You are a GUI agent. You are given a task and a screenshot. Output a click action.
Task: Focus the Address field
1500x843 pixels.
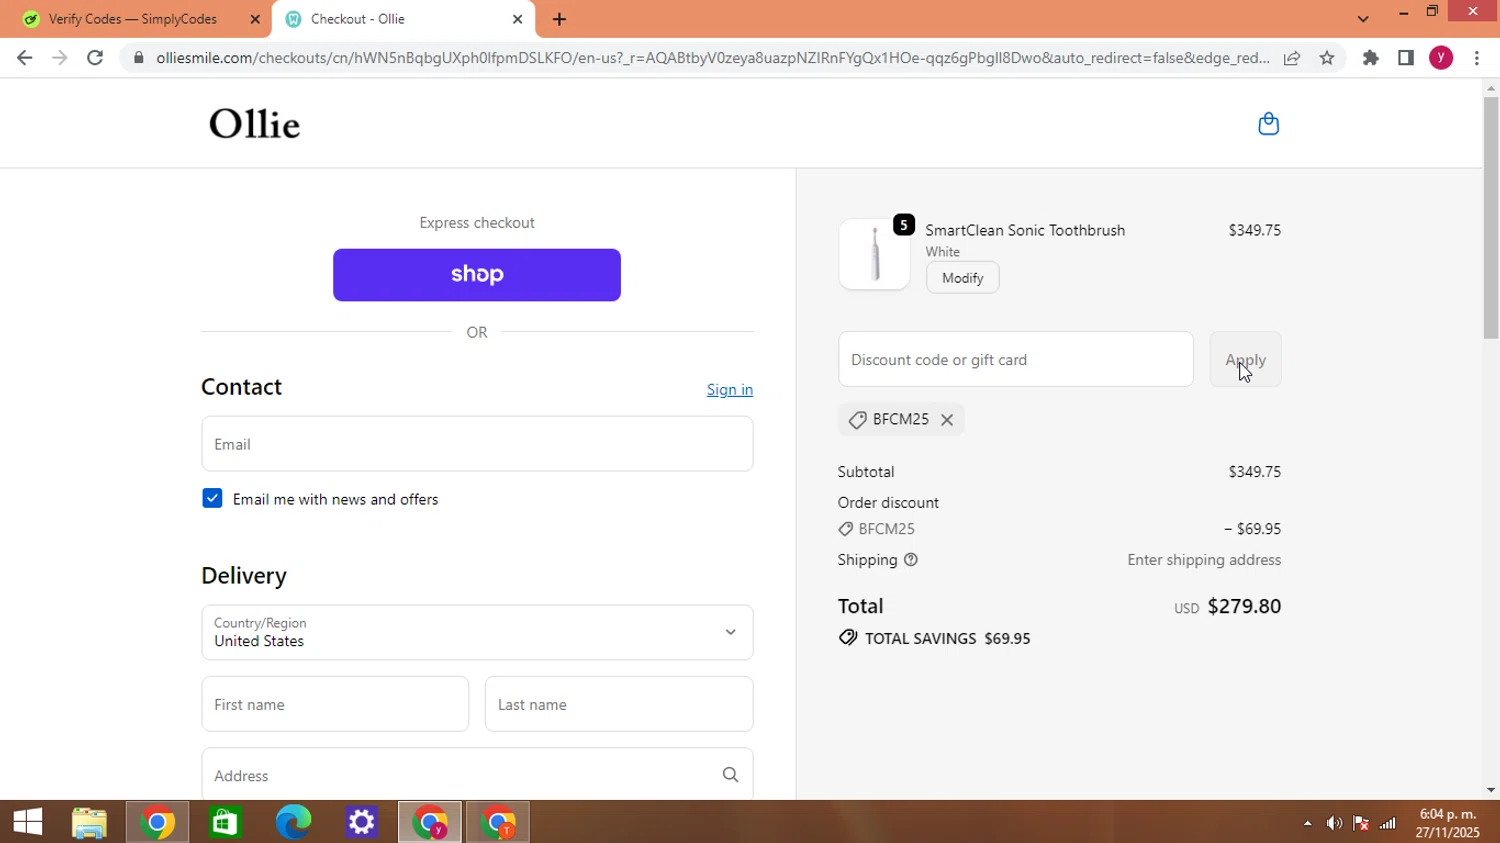(x=477, y=775)
